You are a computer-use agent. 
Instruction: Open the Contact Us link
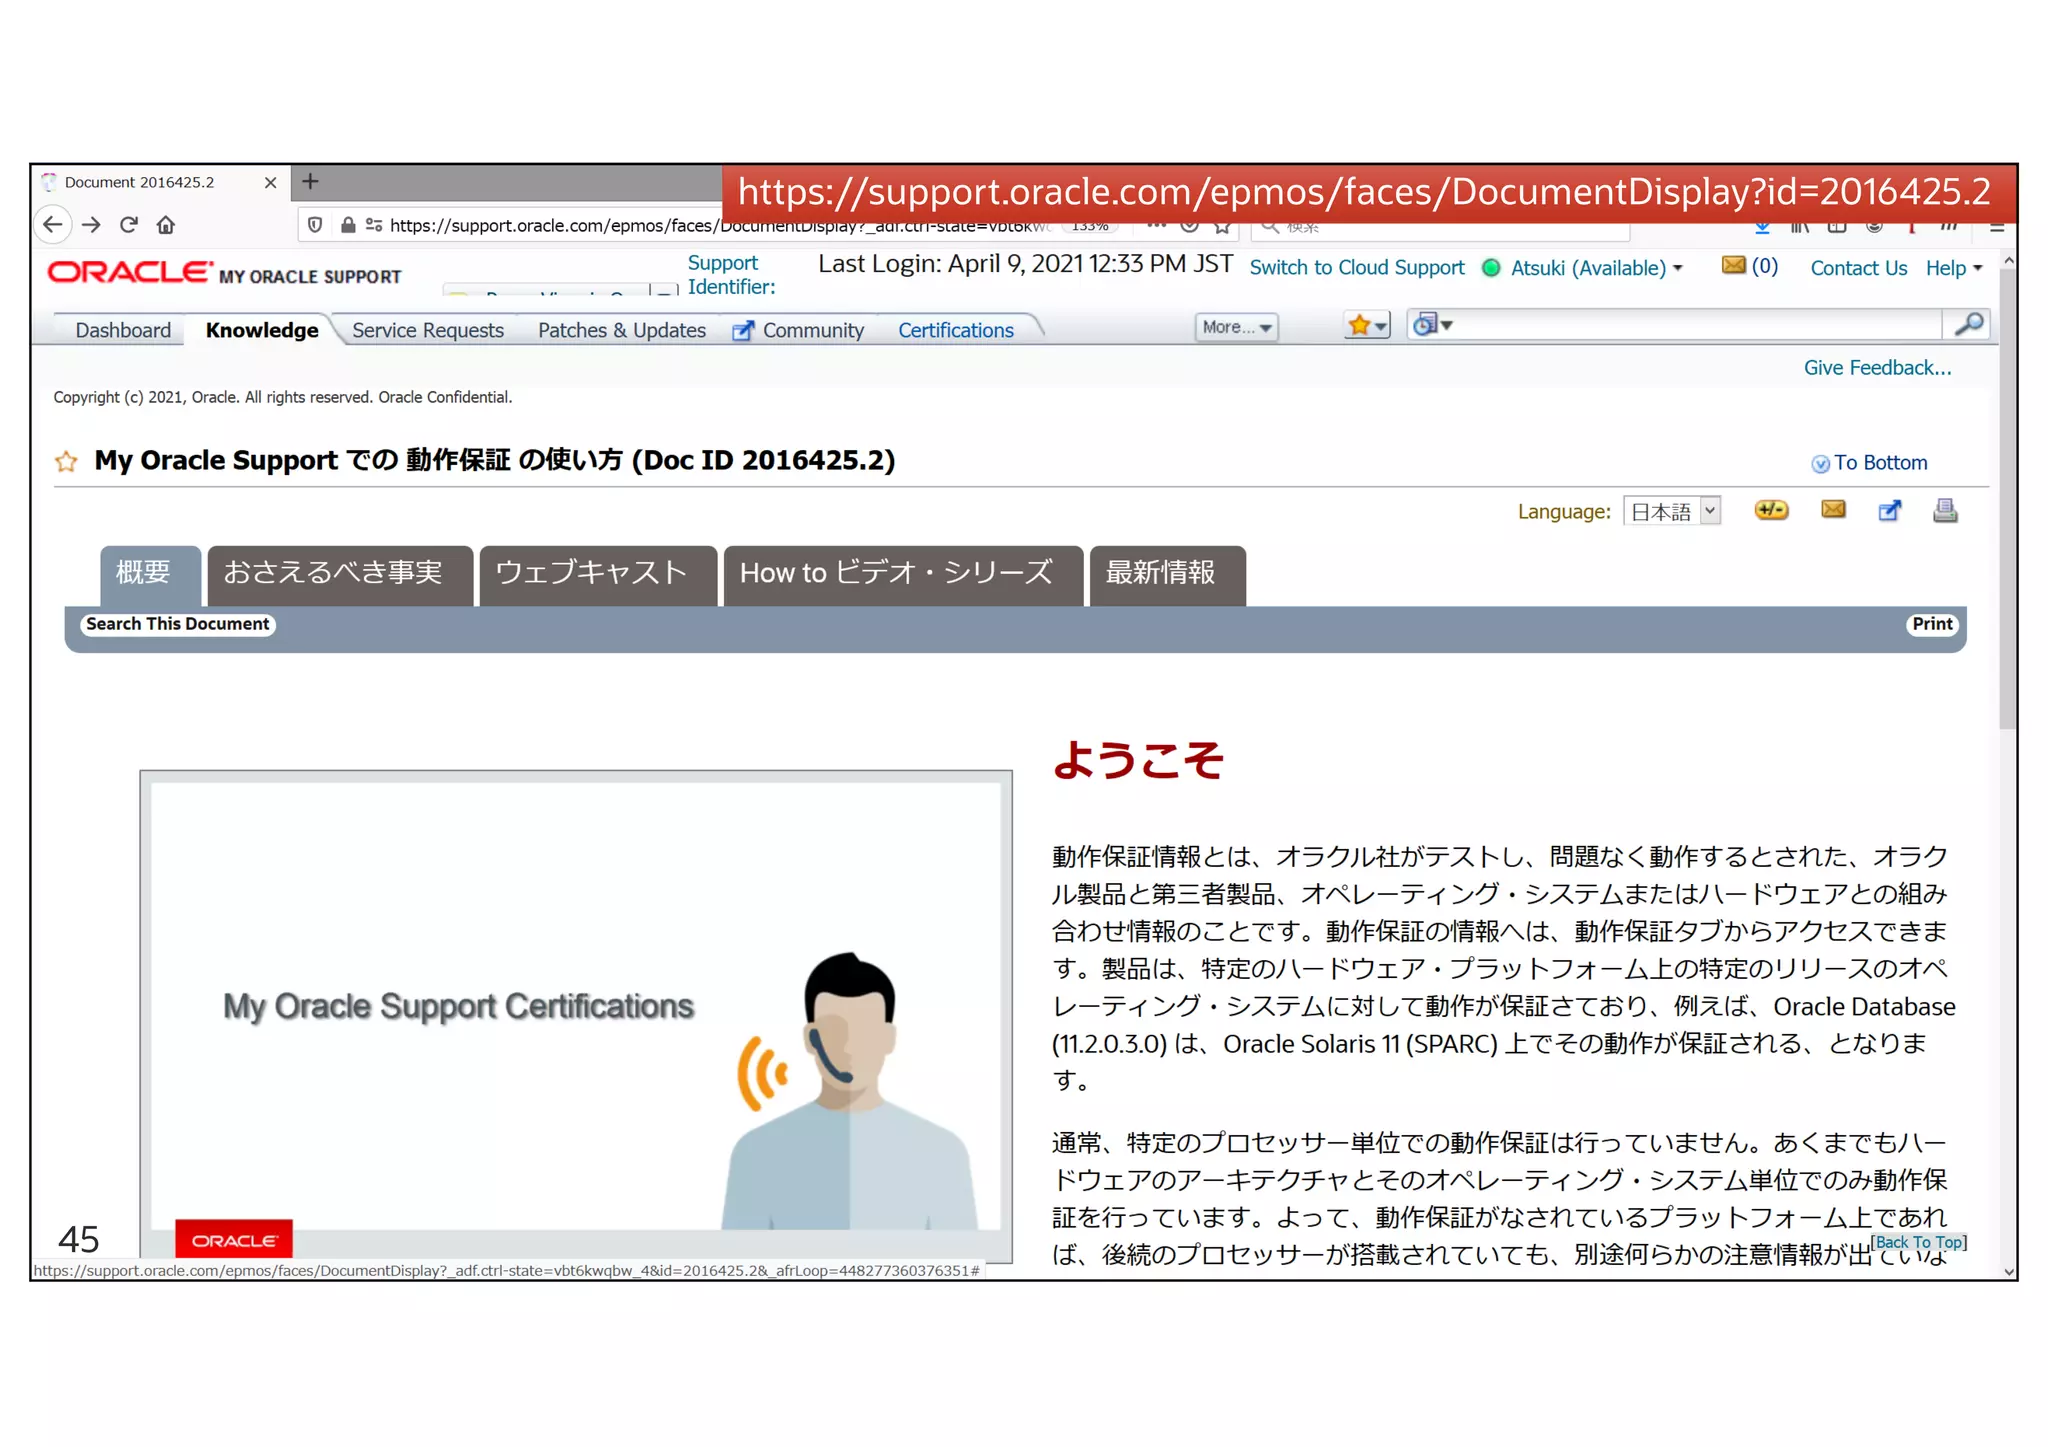[1858, 268]
